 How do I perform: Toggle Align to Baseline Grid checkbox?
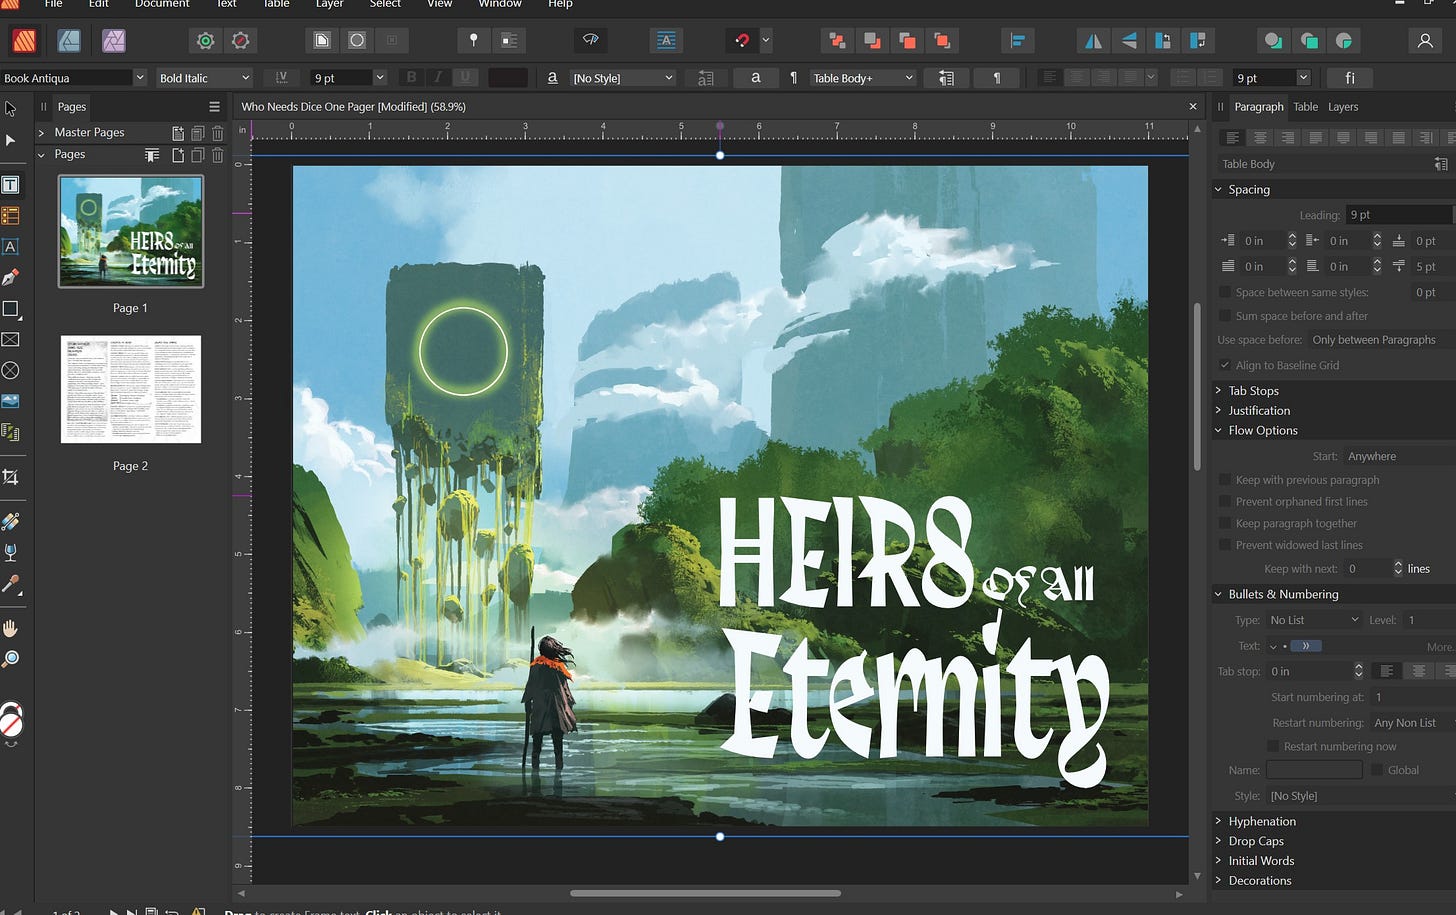[1225, 365]
